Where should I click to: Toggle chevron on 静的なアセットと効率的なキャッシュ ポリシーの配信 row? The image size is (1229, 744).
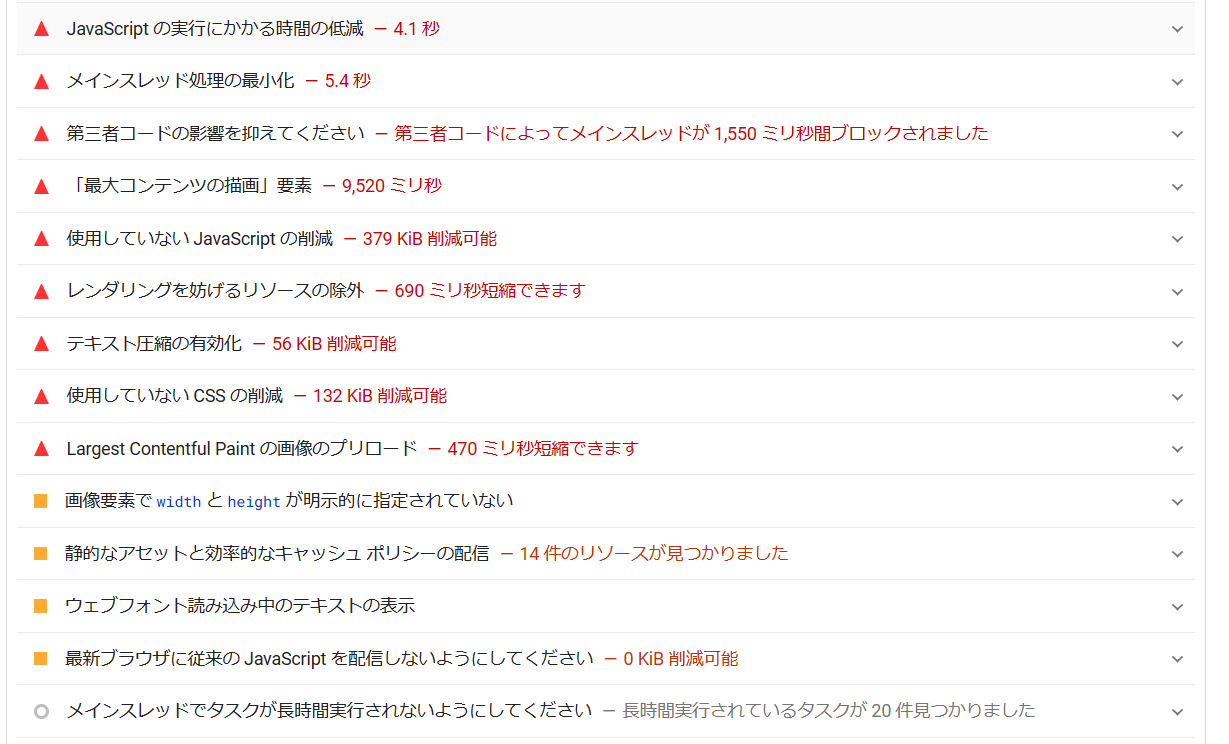point(1177,554)
